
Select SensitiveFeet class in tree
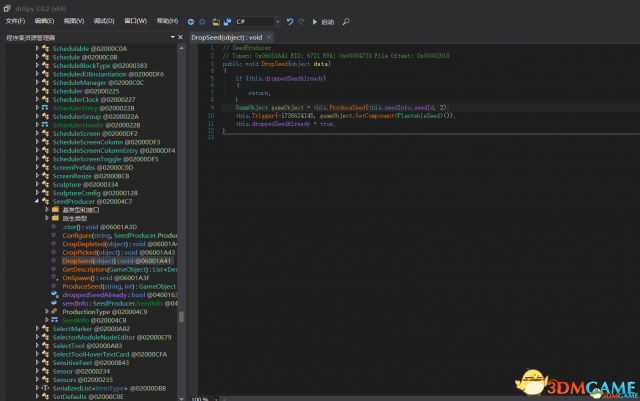tap(91, 363)
